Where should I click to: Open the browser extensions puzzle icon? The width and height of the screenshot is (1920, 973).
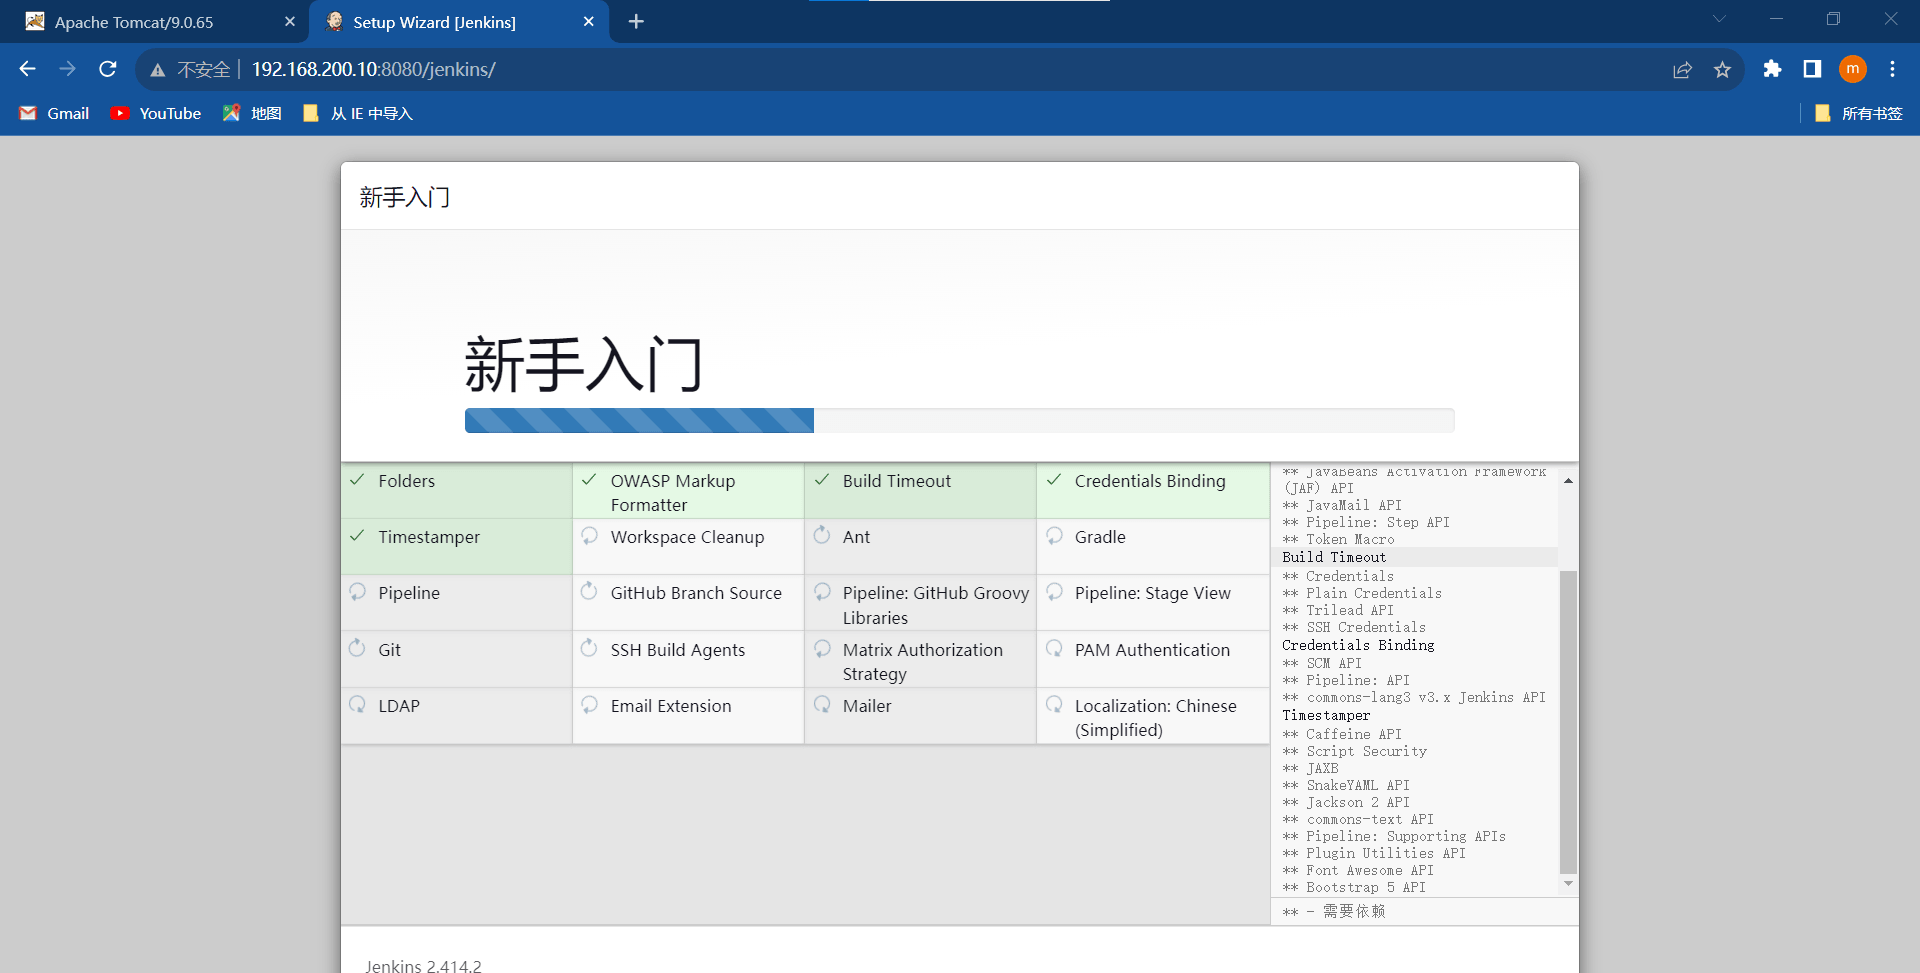1772,69
